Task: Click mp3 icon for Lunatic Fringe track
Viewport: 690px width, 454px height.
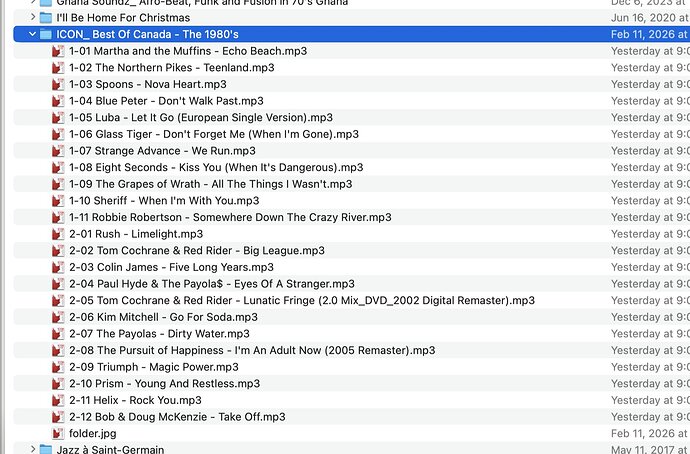Action: coord(58,300)
